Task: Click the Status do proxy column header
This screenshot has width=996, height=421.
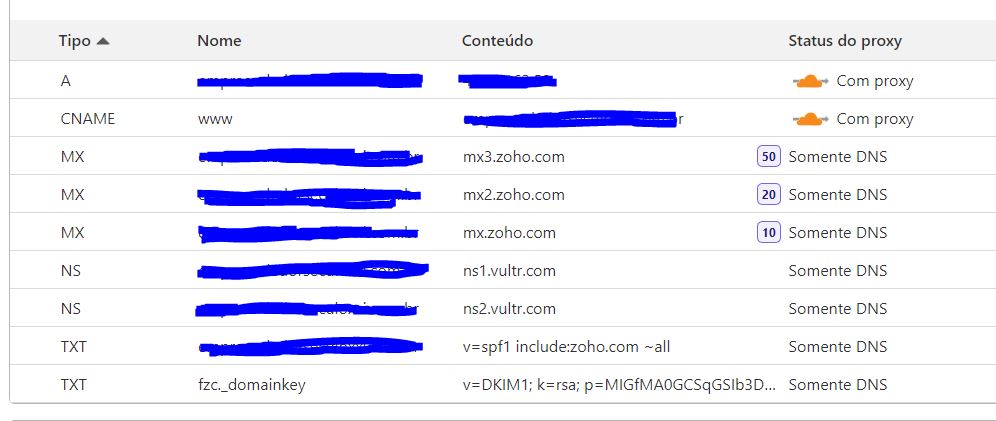Action: [845, 41]
